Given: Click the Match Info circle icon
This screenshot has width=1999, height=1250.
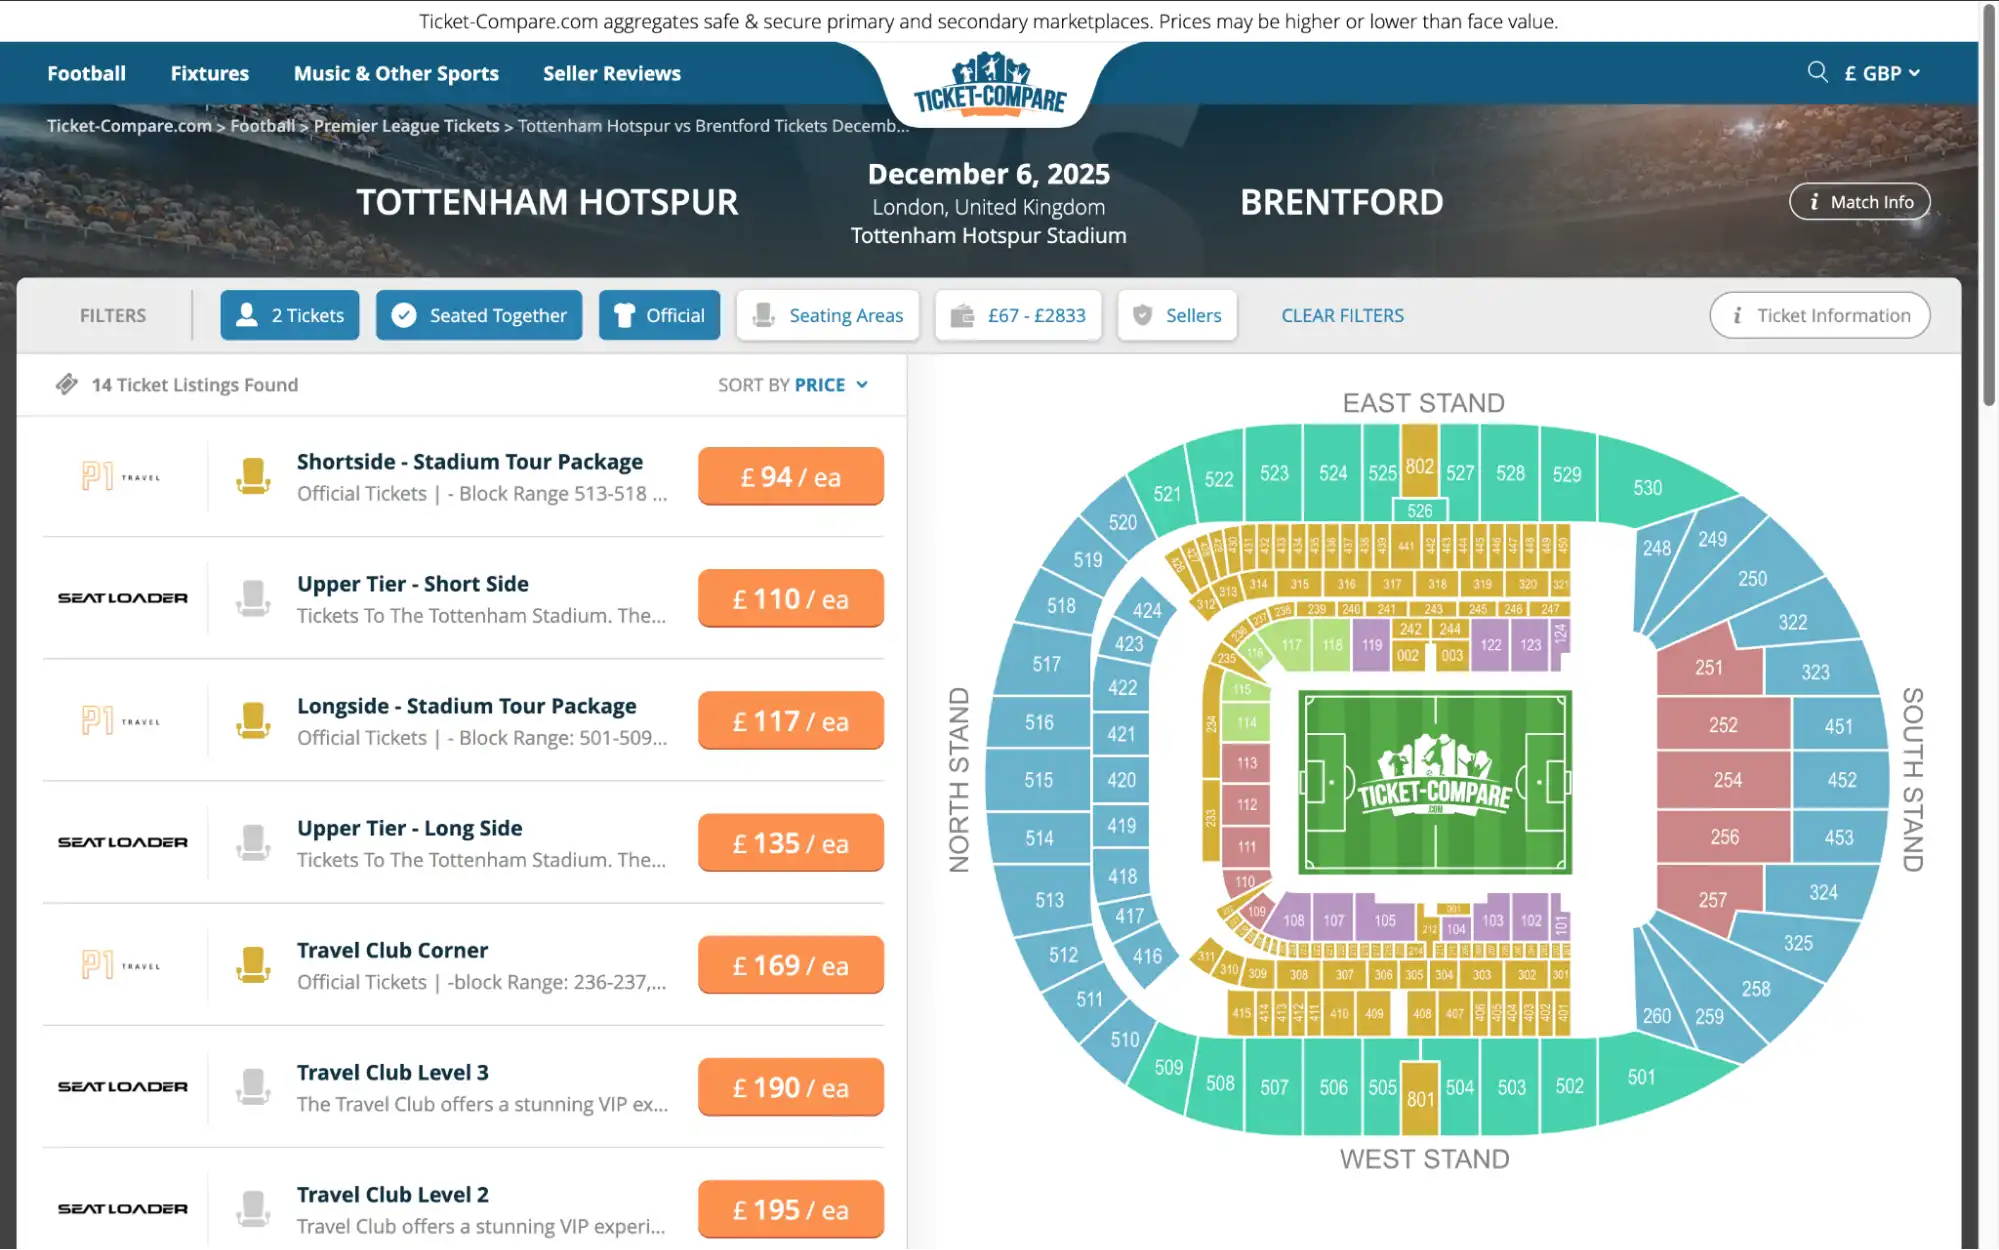Looking at the screenshot, I should pyautogui.click(x=1814, y=201).
